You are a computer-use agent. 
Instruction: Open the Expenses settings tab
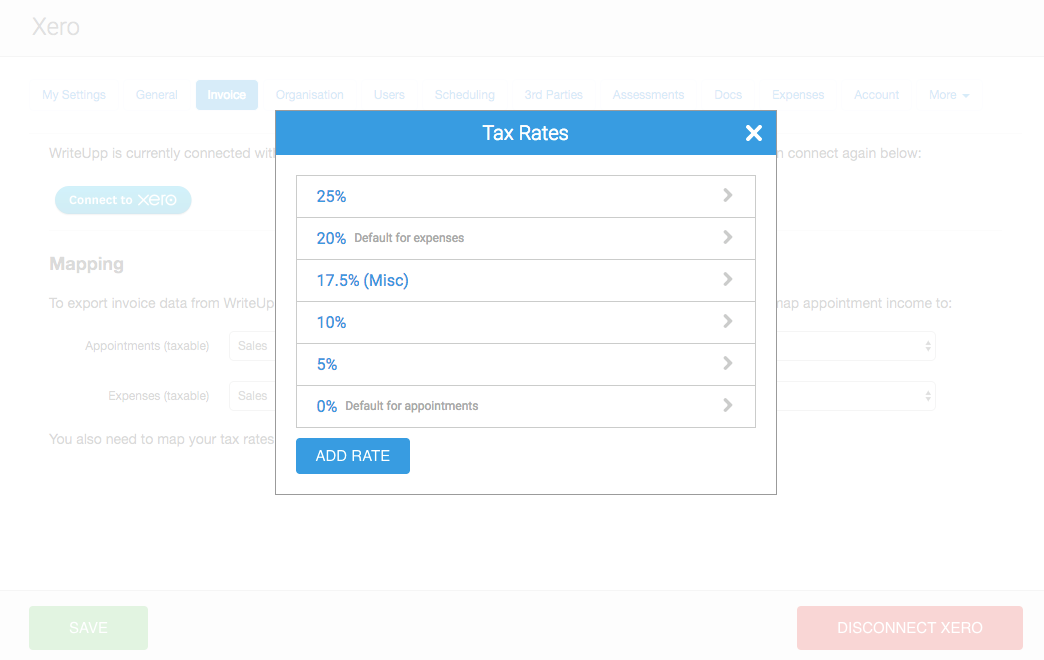(x=798, y=95)
